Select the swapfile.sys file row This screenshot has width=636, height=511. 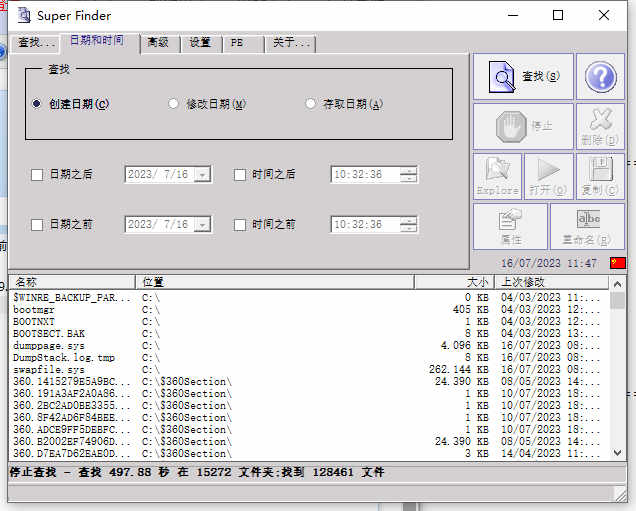click(309, 370)
